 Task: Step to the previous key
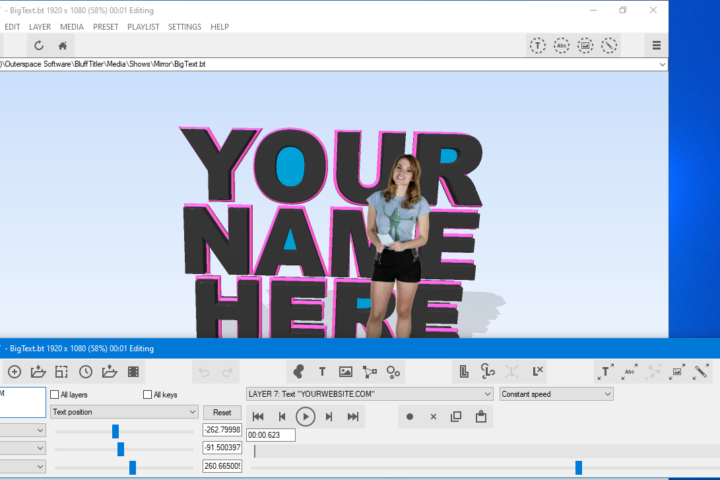tap(282, 417)
